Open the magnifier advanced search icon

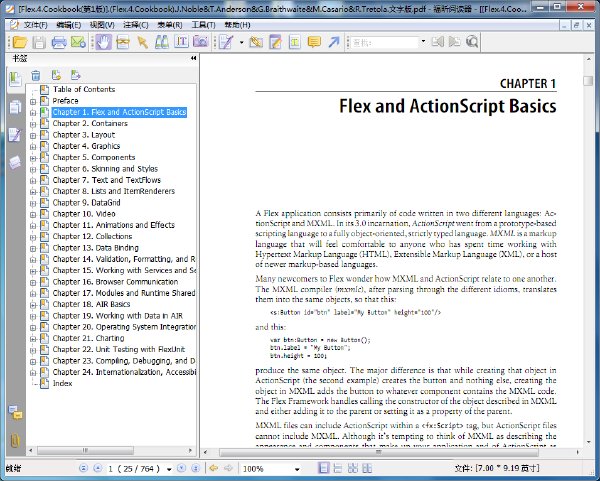pyautogui.click(x=472, y=42)
